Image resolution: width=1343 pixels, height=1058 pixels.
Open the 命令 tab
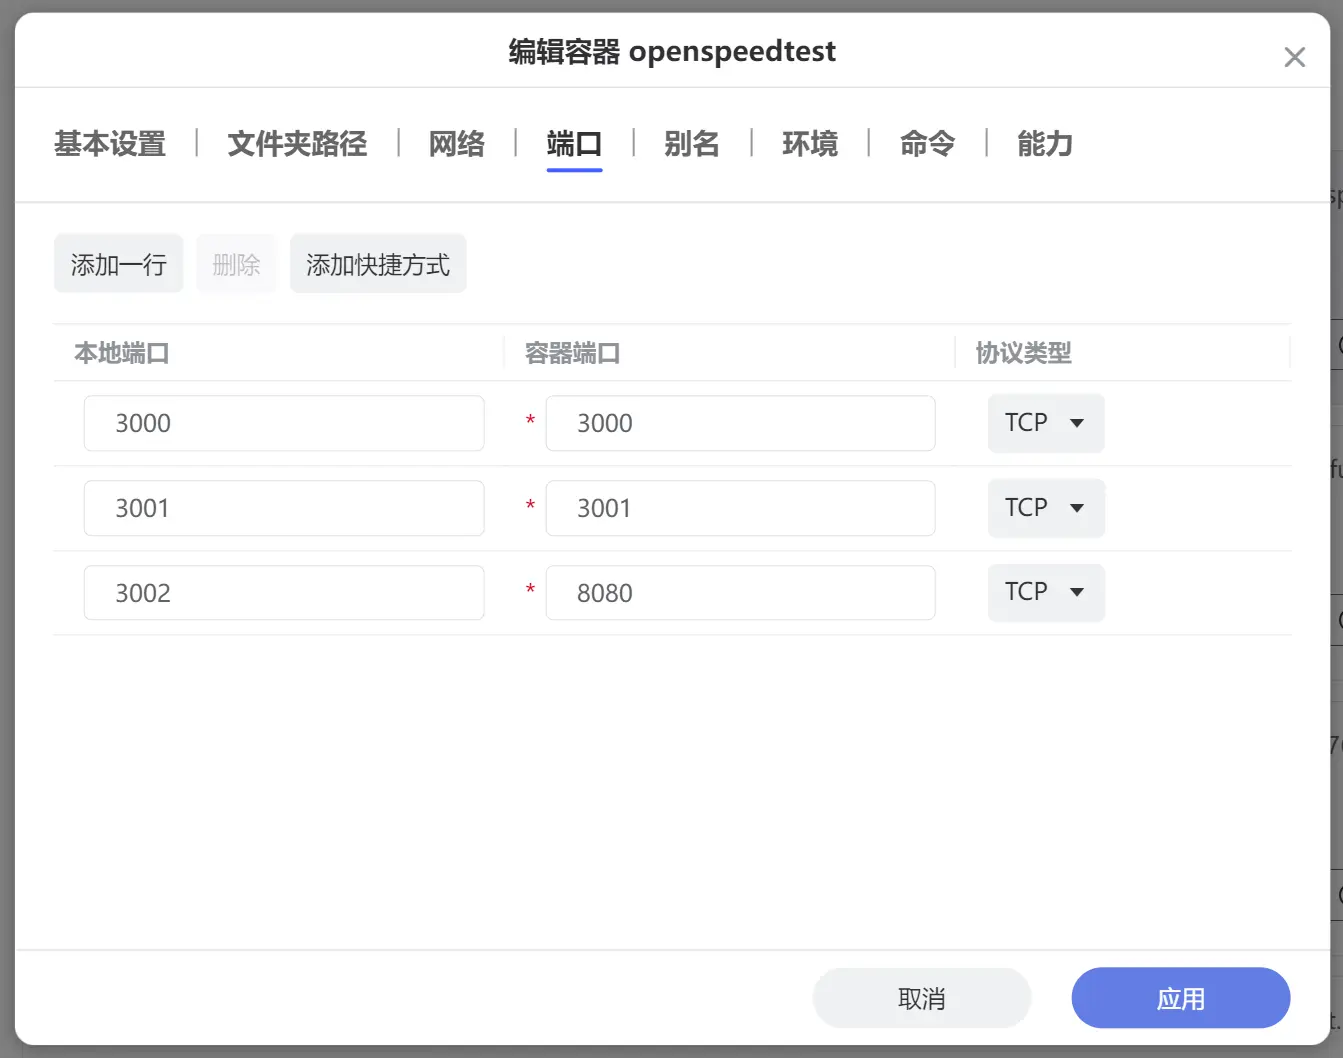coord(927,144)
